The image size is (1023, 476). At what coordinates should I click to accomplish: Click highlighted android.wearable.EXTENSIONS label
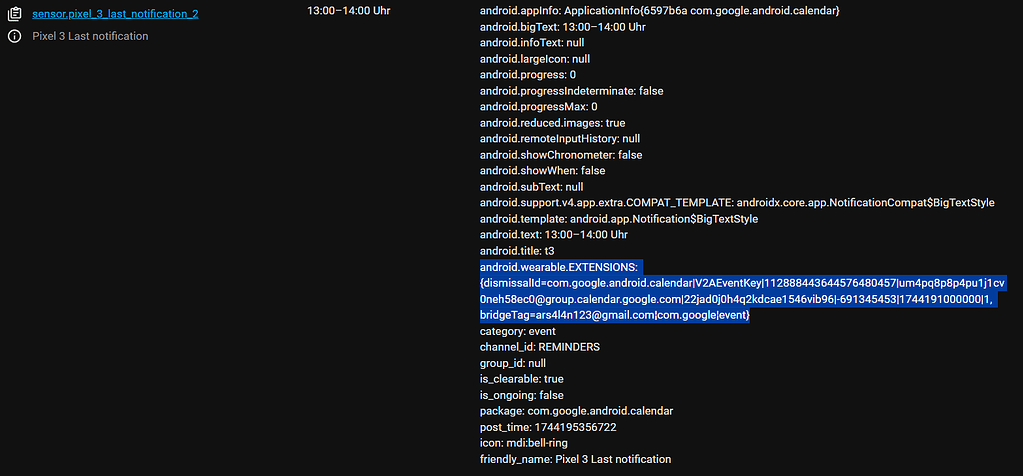click(x=558, y=267)
